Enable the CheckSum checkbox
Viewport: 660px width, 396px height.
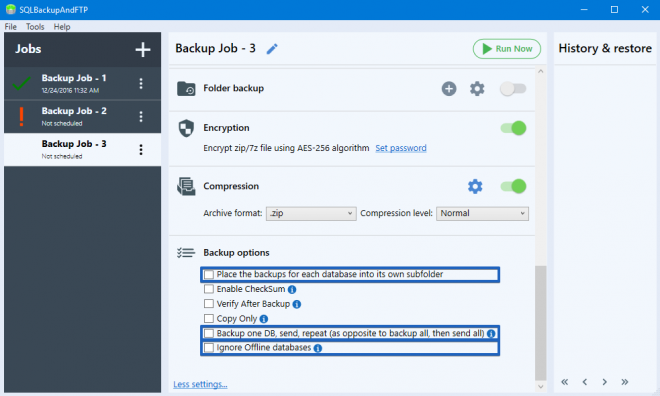(x=209, y=289)
